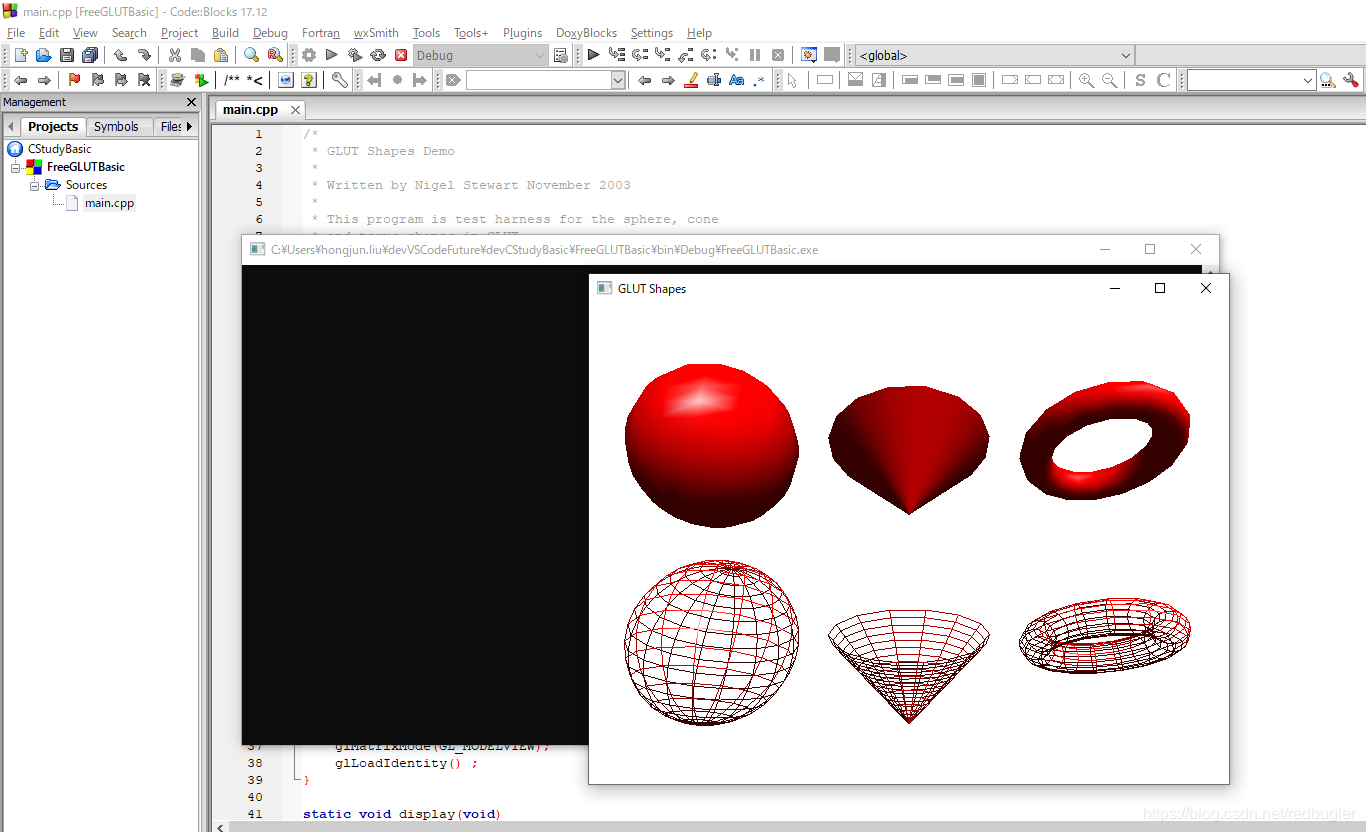Close the Management panel
The image size is (1366, 832).
(192, 102)
